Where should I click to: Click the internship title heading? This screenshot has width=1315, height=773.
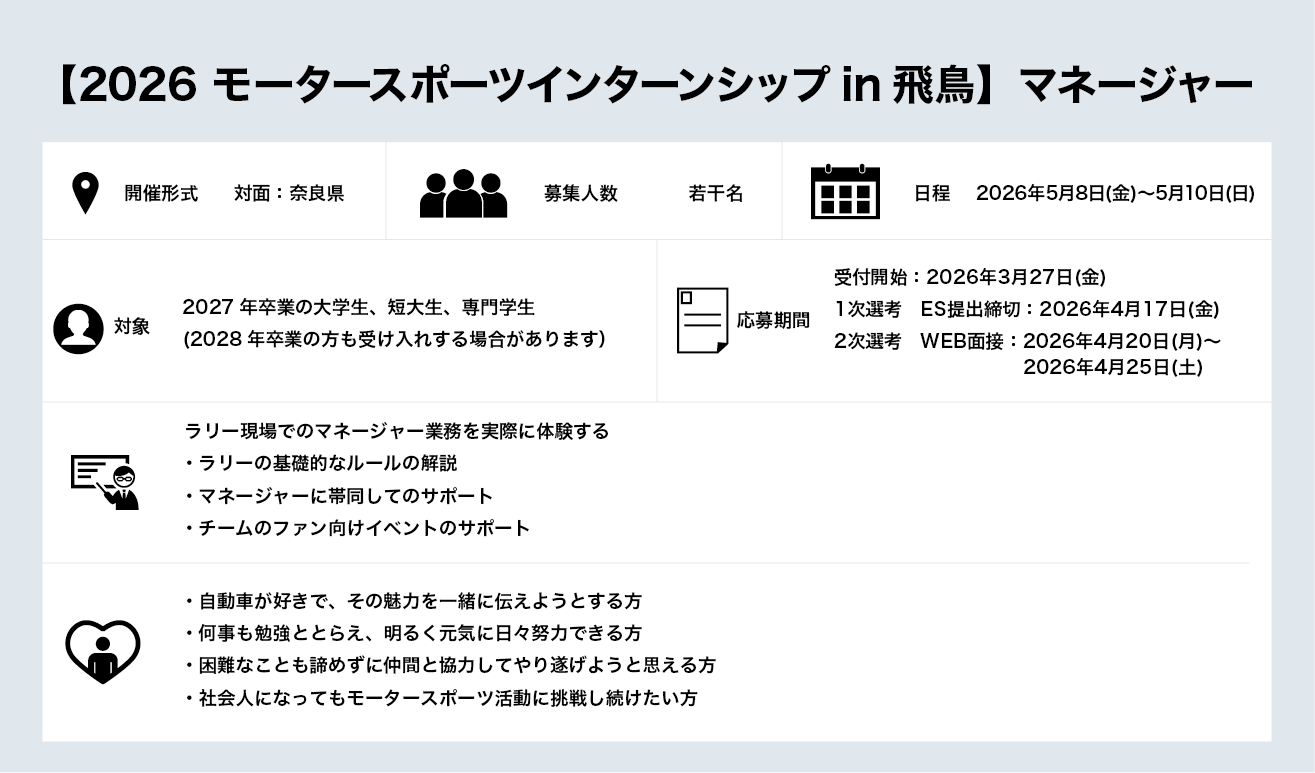pyautogui.click(x=656, y=87)
